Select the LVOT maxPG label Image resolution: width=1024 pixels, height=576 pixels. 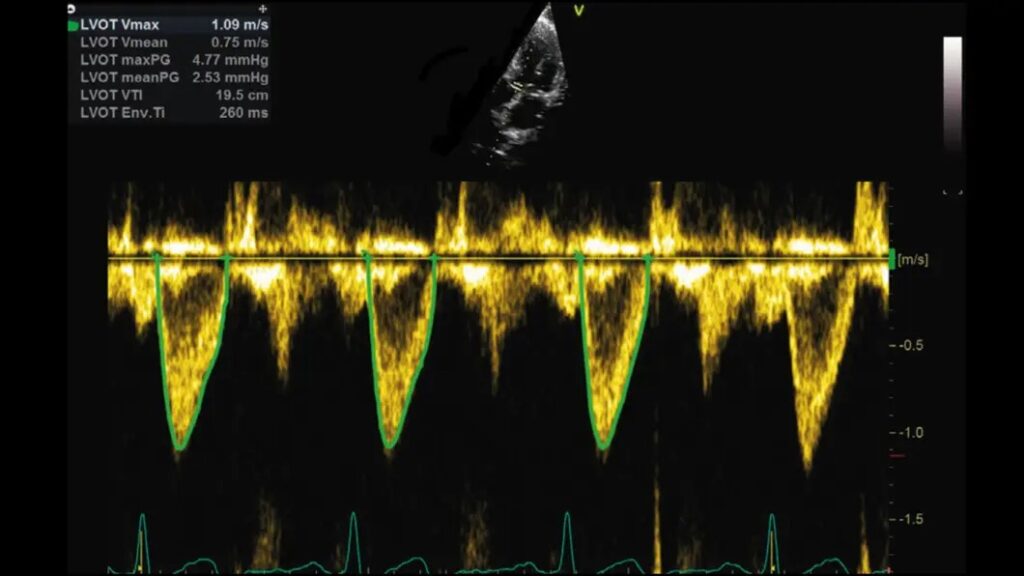tap(125, 60)
